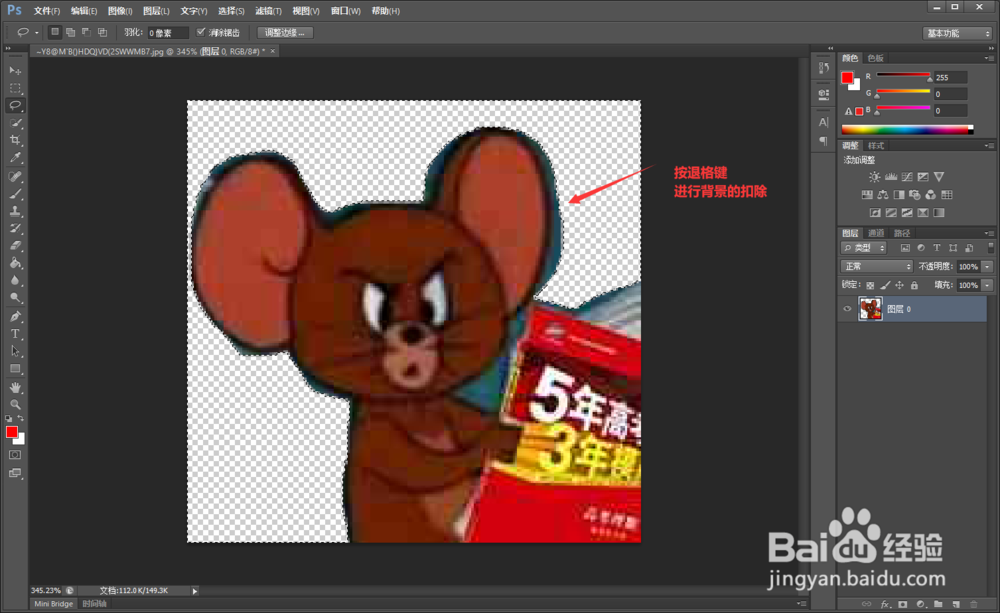
Task: Open 基本功能 workspace dropdown
Action: click(x=957, y=33)
